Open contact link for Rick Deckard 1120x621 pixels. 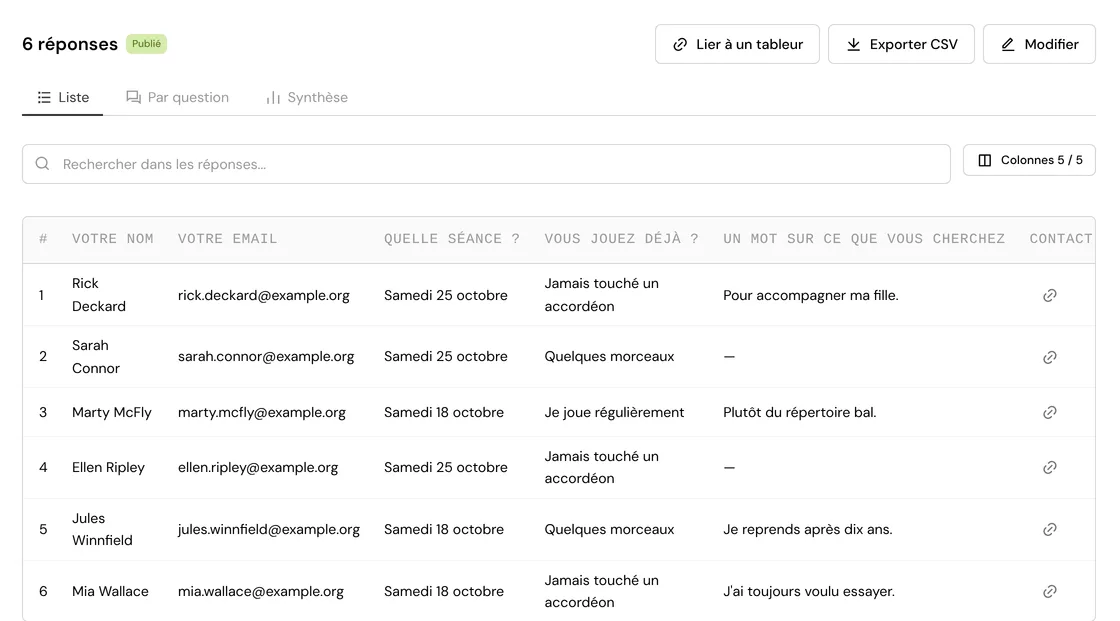[1049, 295]
